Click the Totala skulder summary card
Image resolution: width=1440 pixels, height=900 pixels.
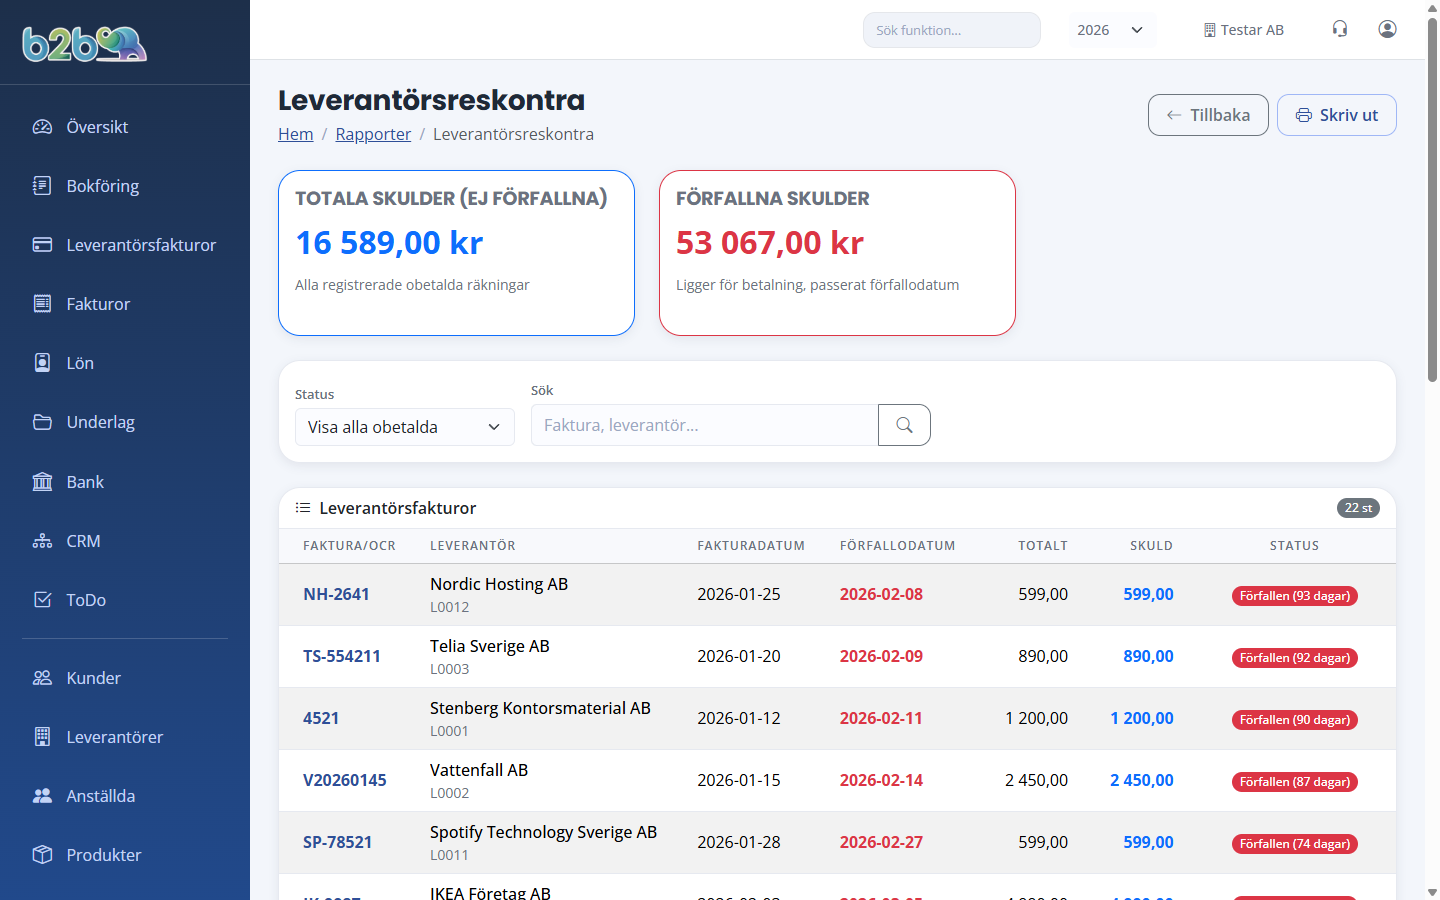[456, 253]
